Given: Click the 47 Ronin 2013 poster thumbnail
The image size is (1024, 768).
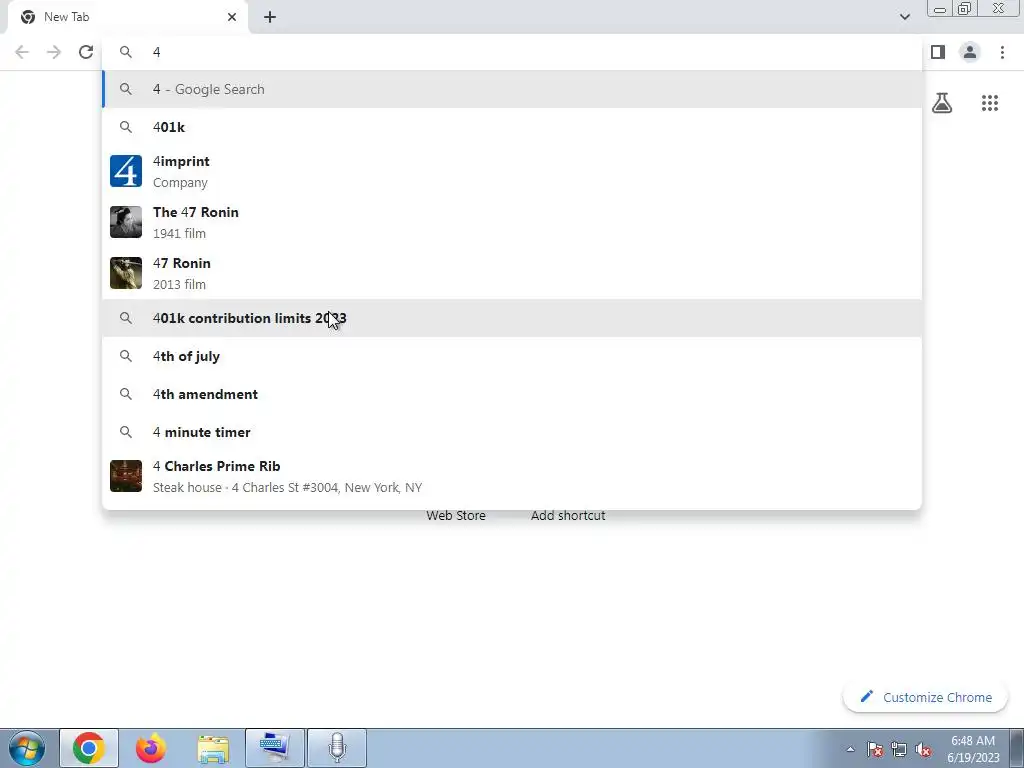Looking at the screenshot, I should click(125, 273).
